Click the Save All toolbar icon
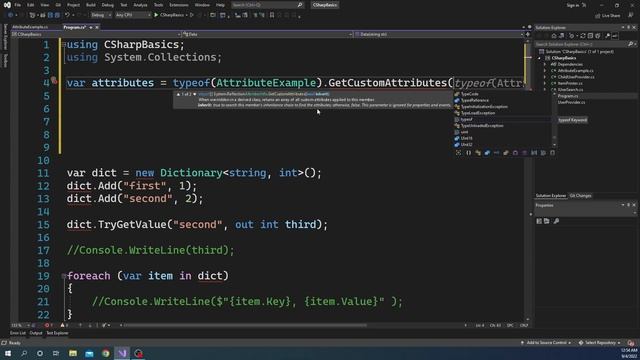The image size is (640, 360). click(x=57, y=15)
